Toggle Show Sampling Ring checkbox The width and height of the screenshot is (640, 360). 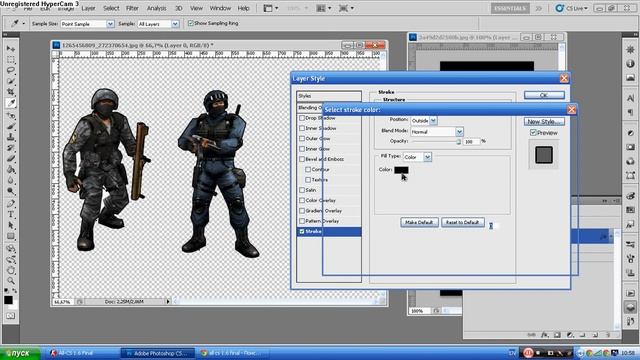point(190,23)
